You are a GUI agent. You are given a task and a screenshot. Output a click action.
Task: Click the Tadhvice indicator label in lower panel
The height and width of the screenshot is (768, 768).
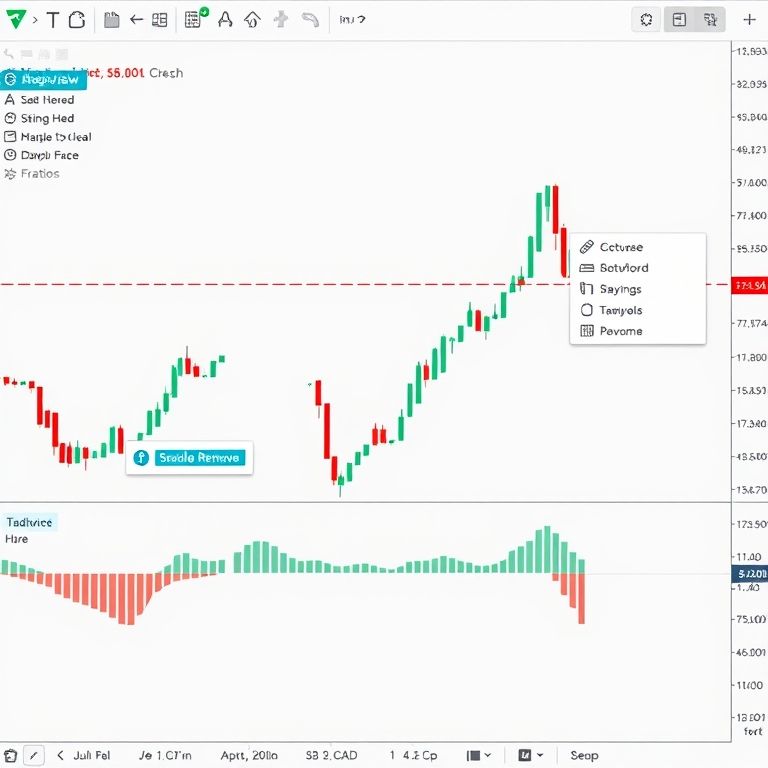pyautogui.click(x=30, y=522)
